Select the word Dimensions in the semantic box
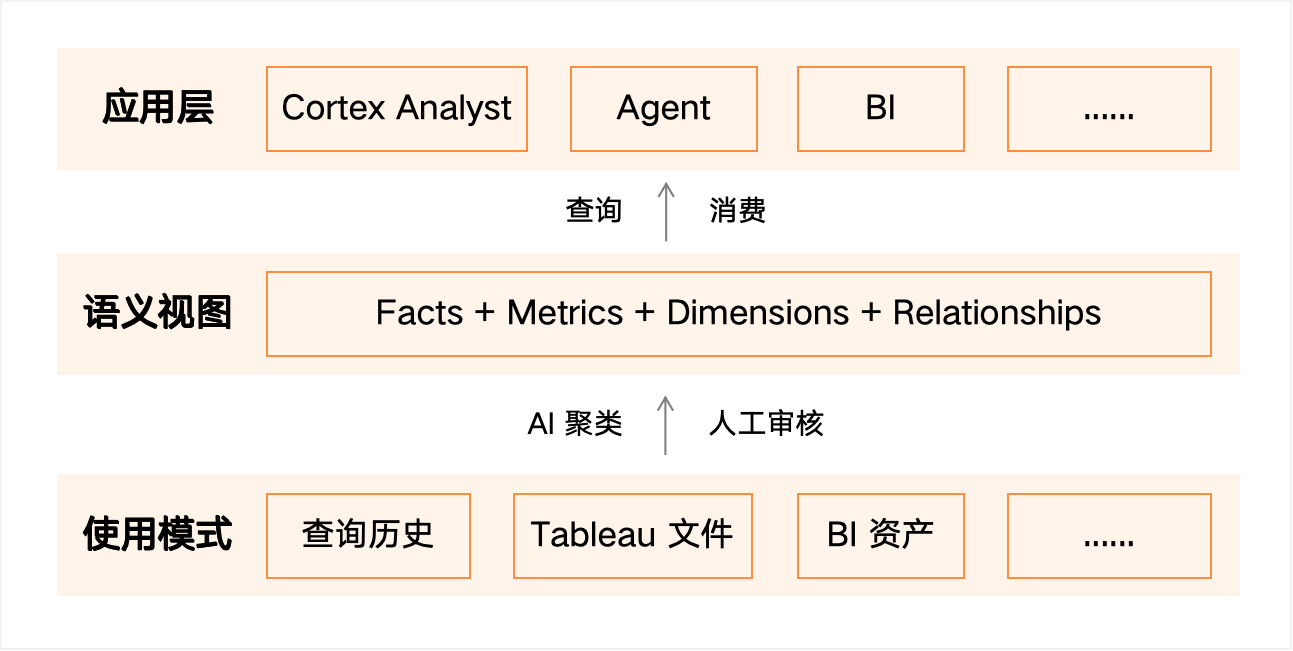 759,313
